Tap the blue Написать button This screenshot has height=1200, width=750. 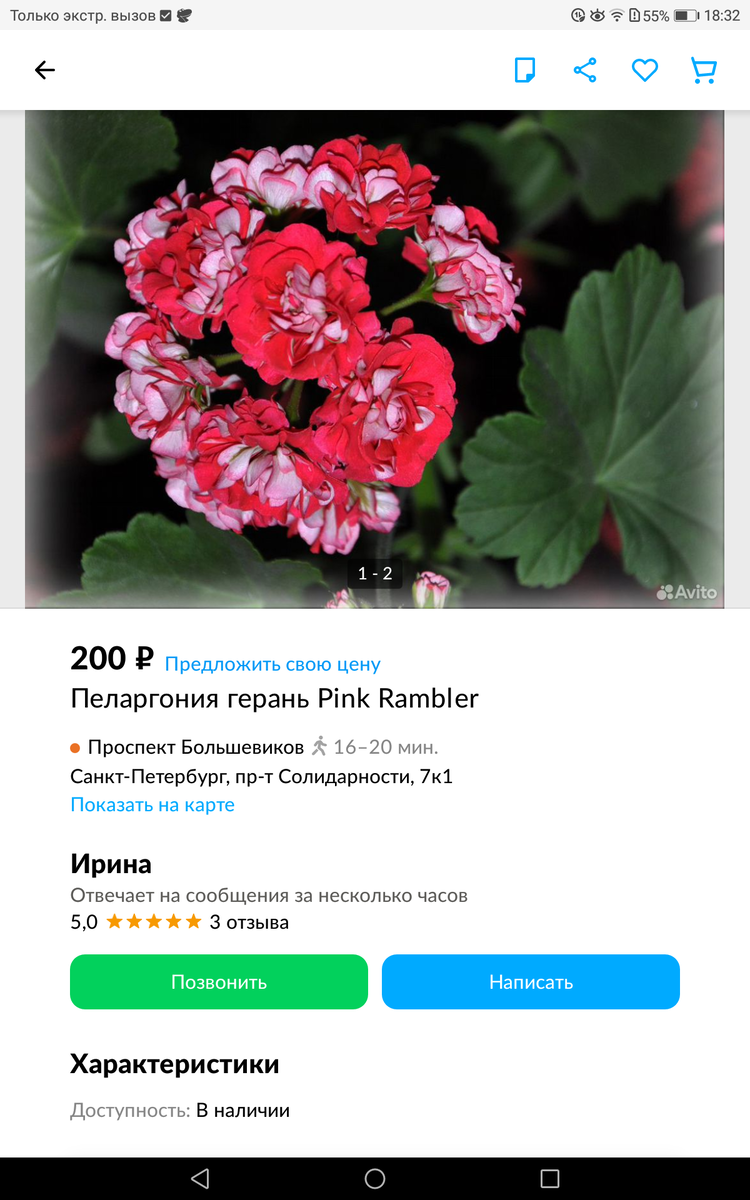tap(531, 982)
